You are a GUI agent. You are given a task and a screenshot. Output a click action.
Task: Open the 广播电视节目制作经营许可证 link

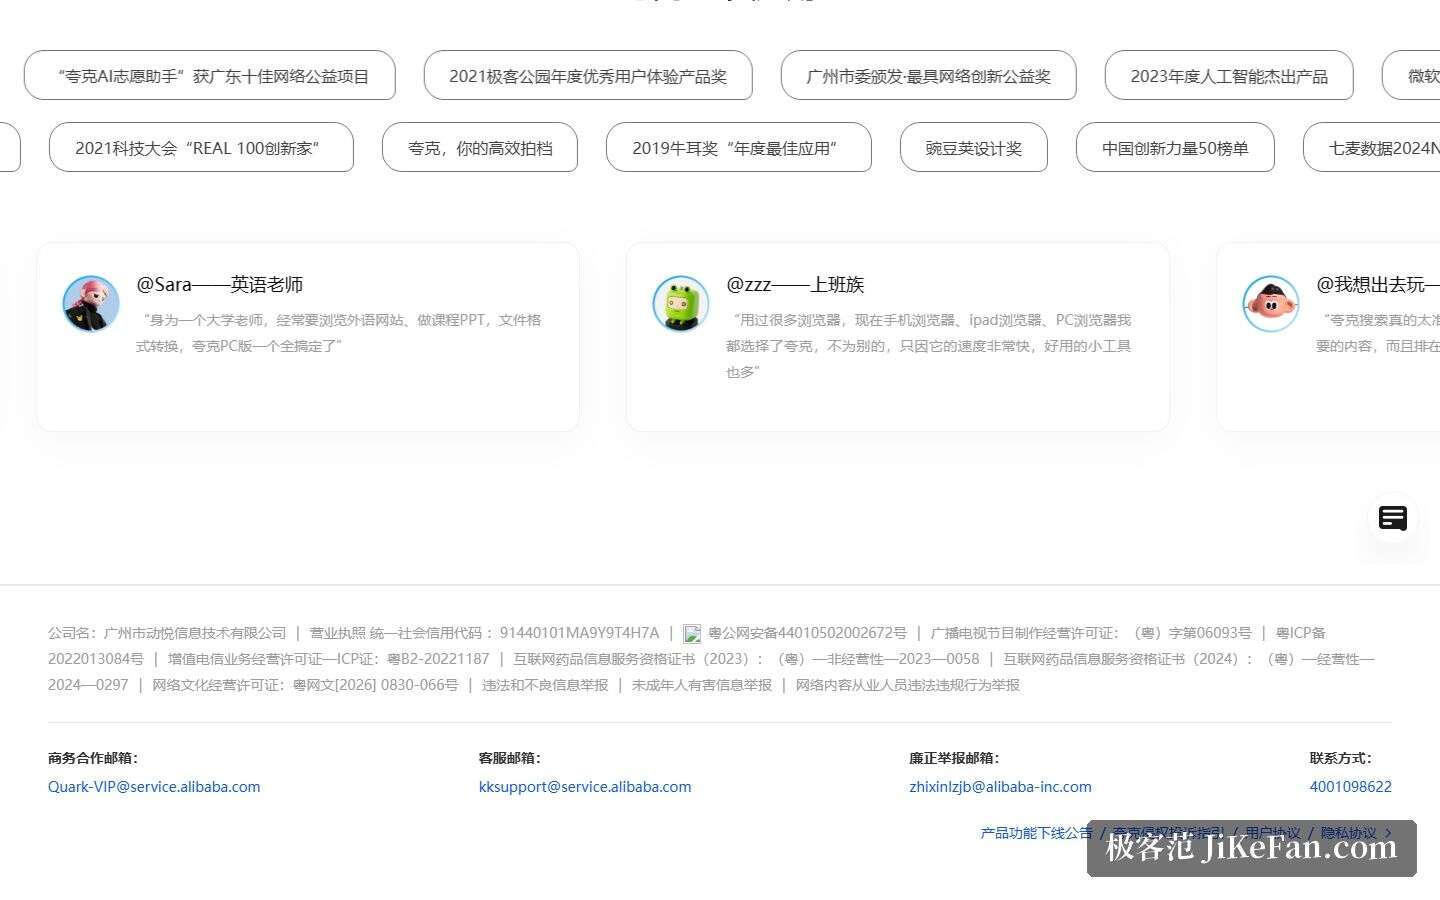point(1091,633)
